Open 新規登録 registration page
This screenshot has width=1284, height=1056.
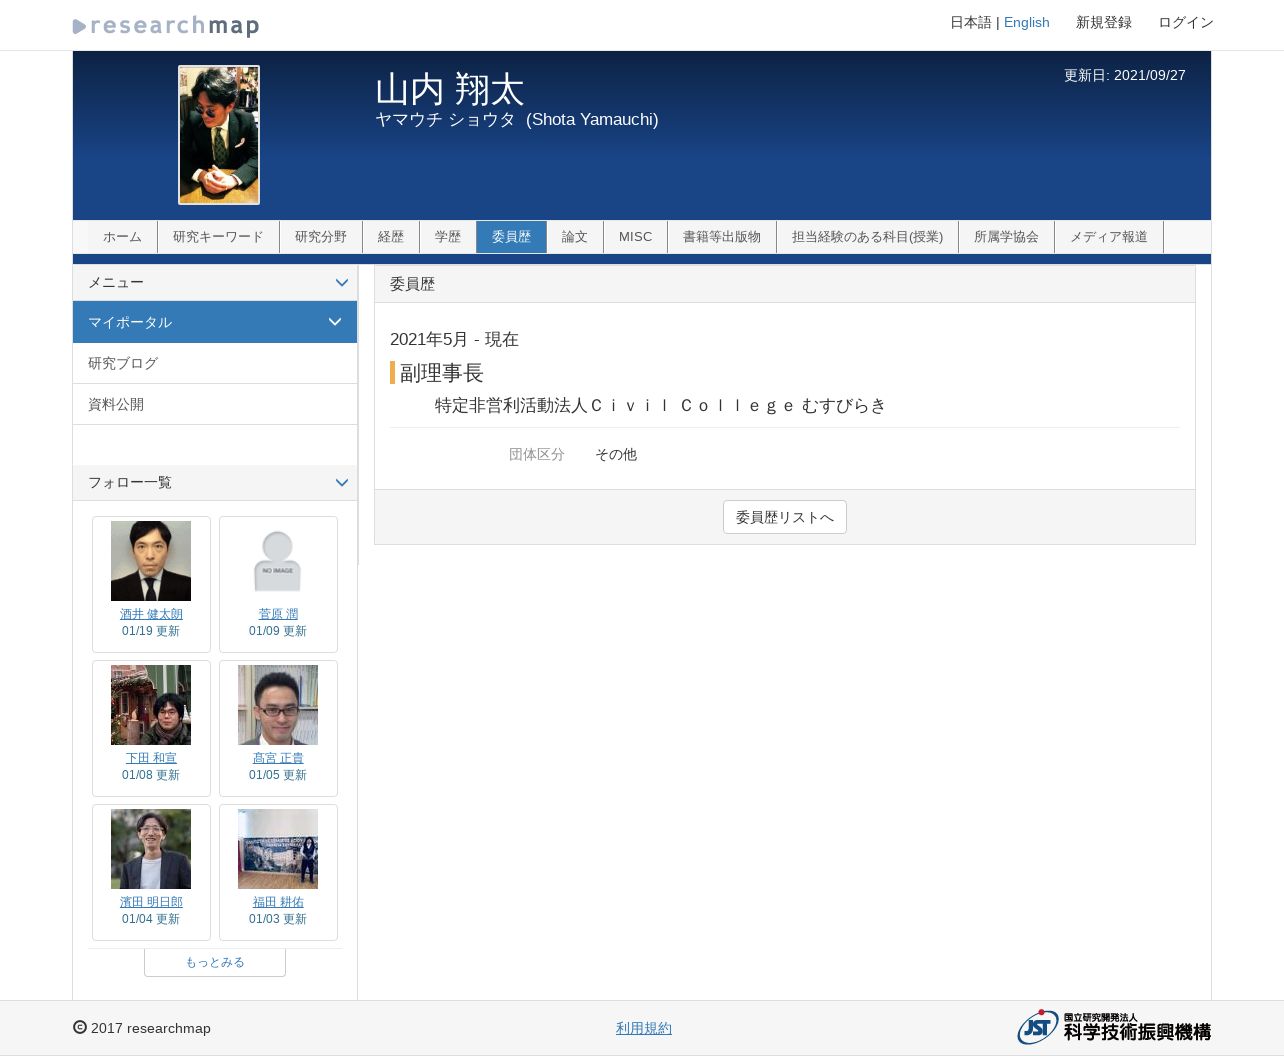(x=1104, y=22)
